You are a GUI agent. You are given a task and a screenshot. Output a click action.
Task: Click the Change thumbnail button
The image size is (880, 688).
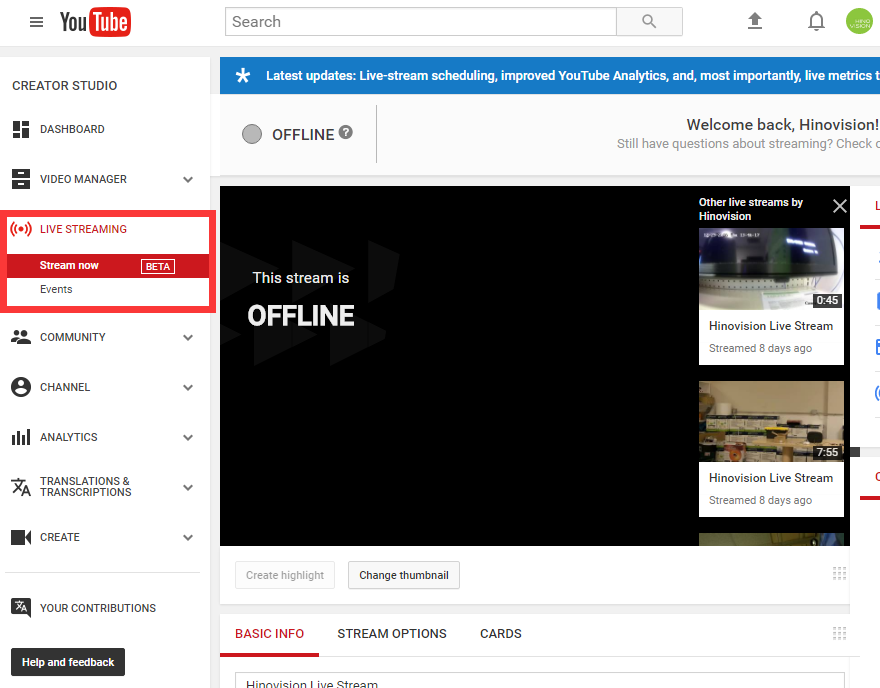click(404, 575)
